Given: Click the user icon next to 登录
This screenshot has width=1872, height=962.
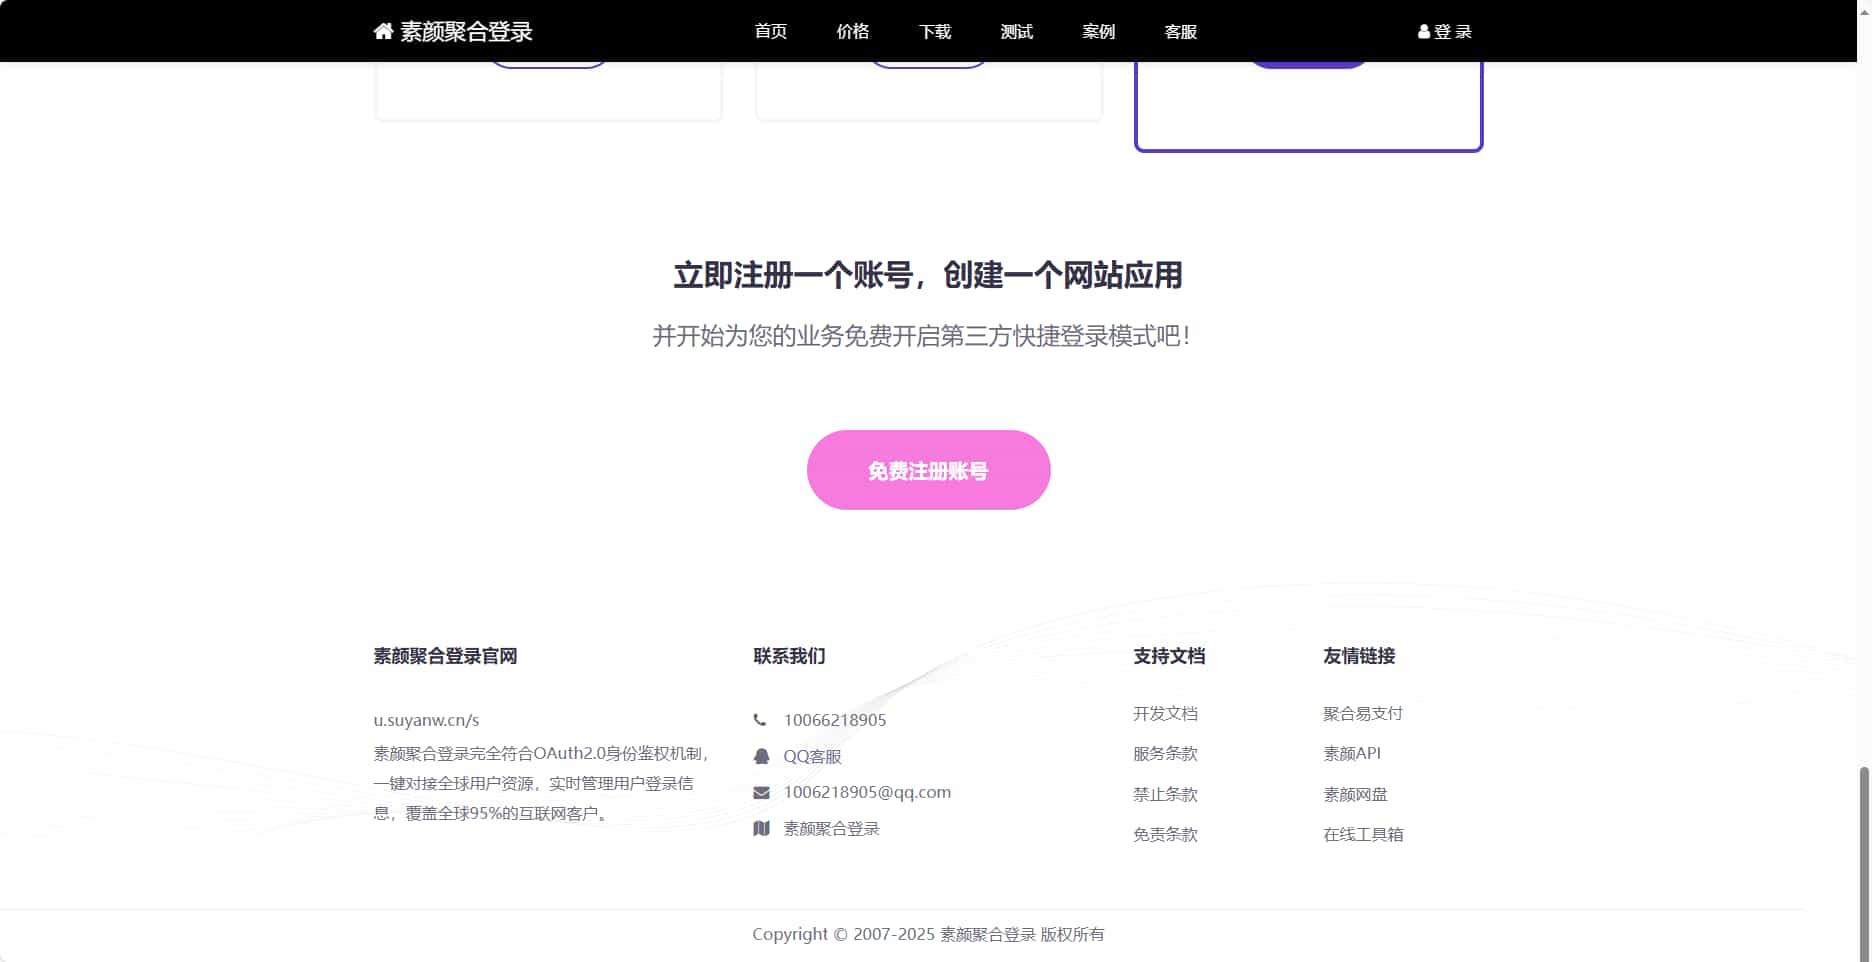Looking at the screenshot, I should coord(1424,32).
